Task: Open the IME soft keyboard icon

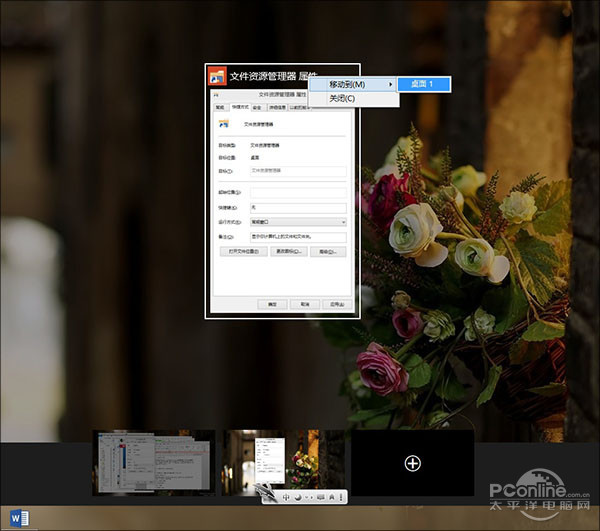Action: [x=320, y=497]
